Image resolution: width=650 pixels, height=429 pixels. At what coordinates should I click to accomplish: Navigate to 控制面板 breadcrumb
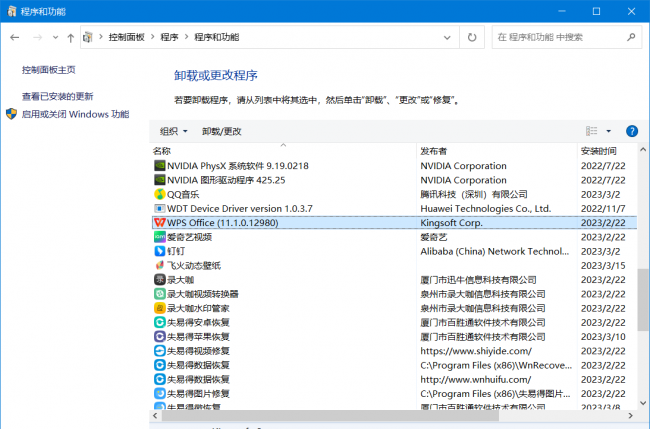126,37
